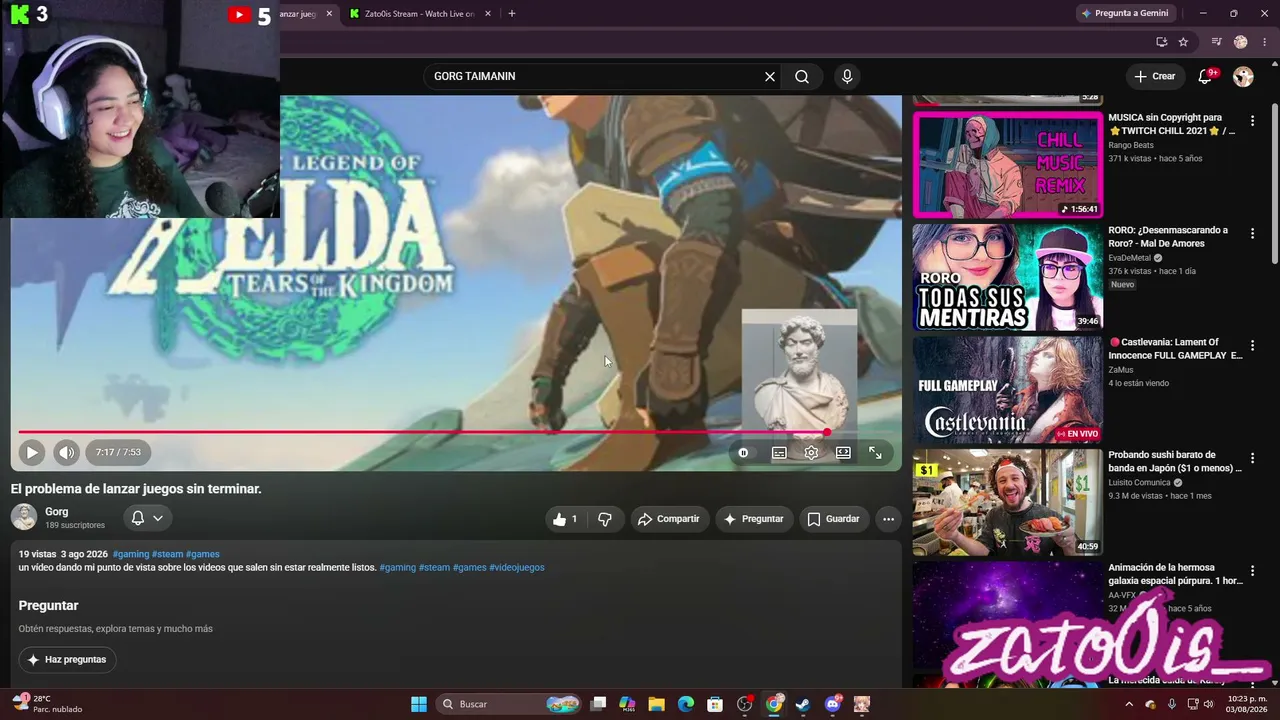Open options menu for the RORO video
Screen dimensions: 1280x720
pos(1252,233)
